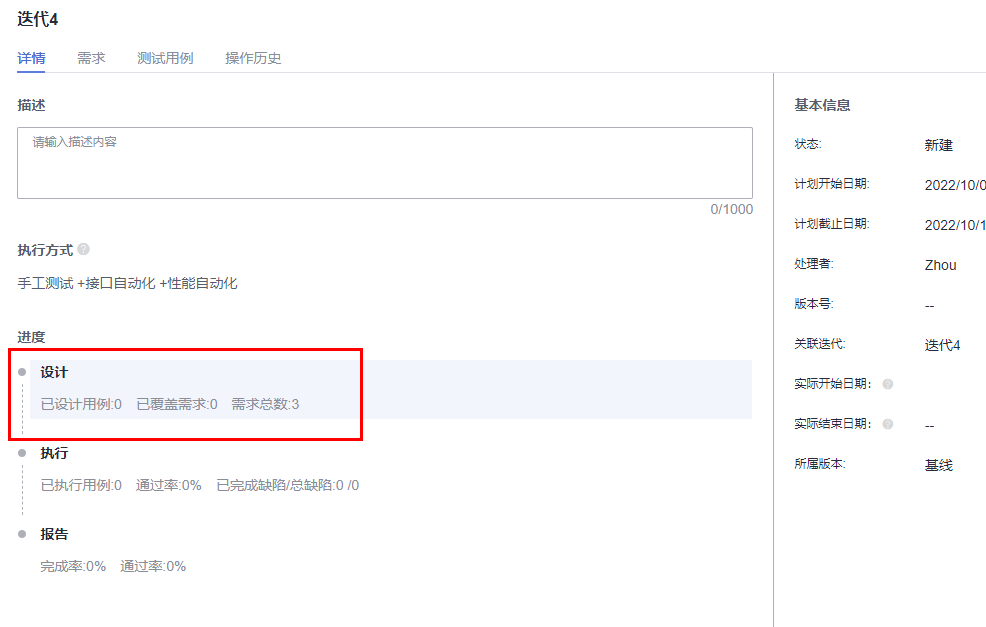
Task: Click the 已执行用例:0 statistic
Action: coord(81,486)
